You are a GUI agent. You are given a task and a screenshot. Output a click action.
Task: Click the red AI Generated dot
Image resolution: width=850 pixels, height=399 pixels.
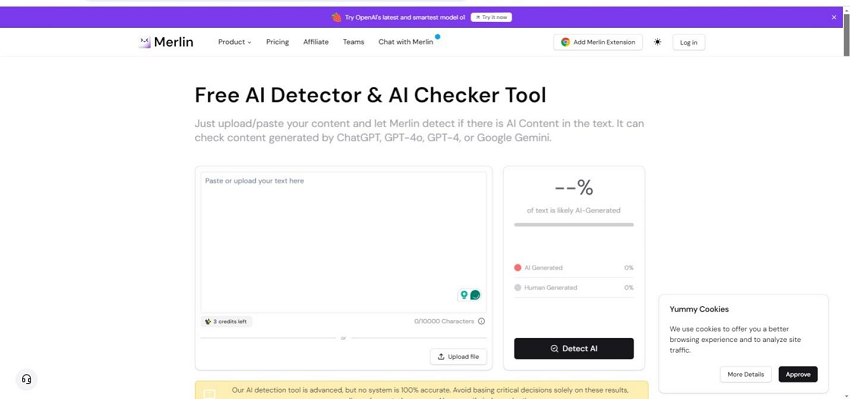click(x=518, y=268)
